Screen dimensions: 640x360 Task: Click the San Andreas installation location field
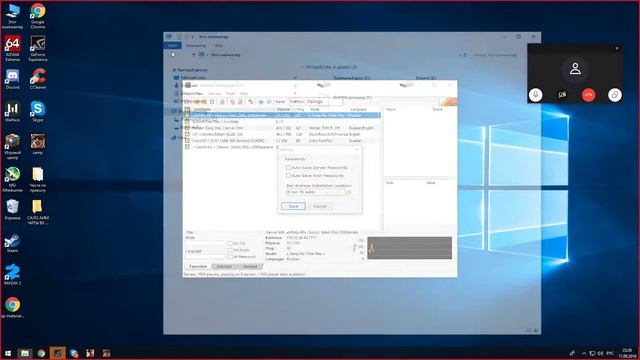click(x=315, y=192)
